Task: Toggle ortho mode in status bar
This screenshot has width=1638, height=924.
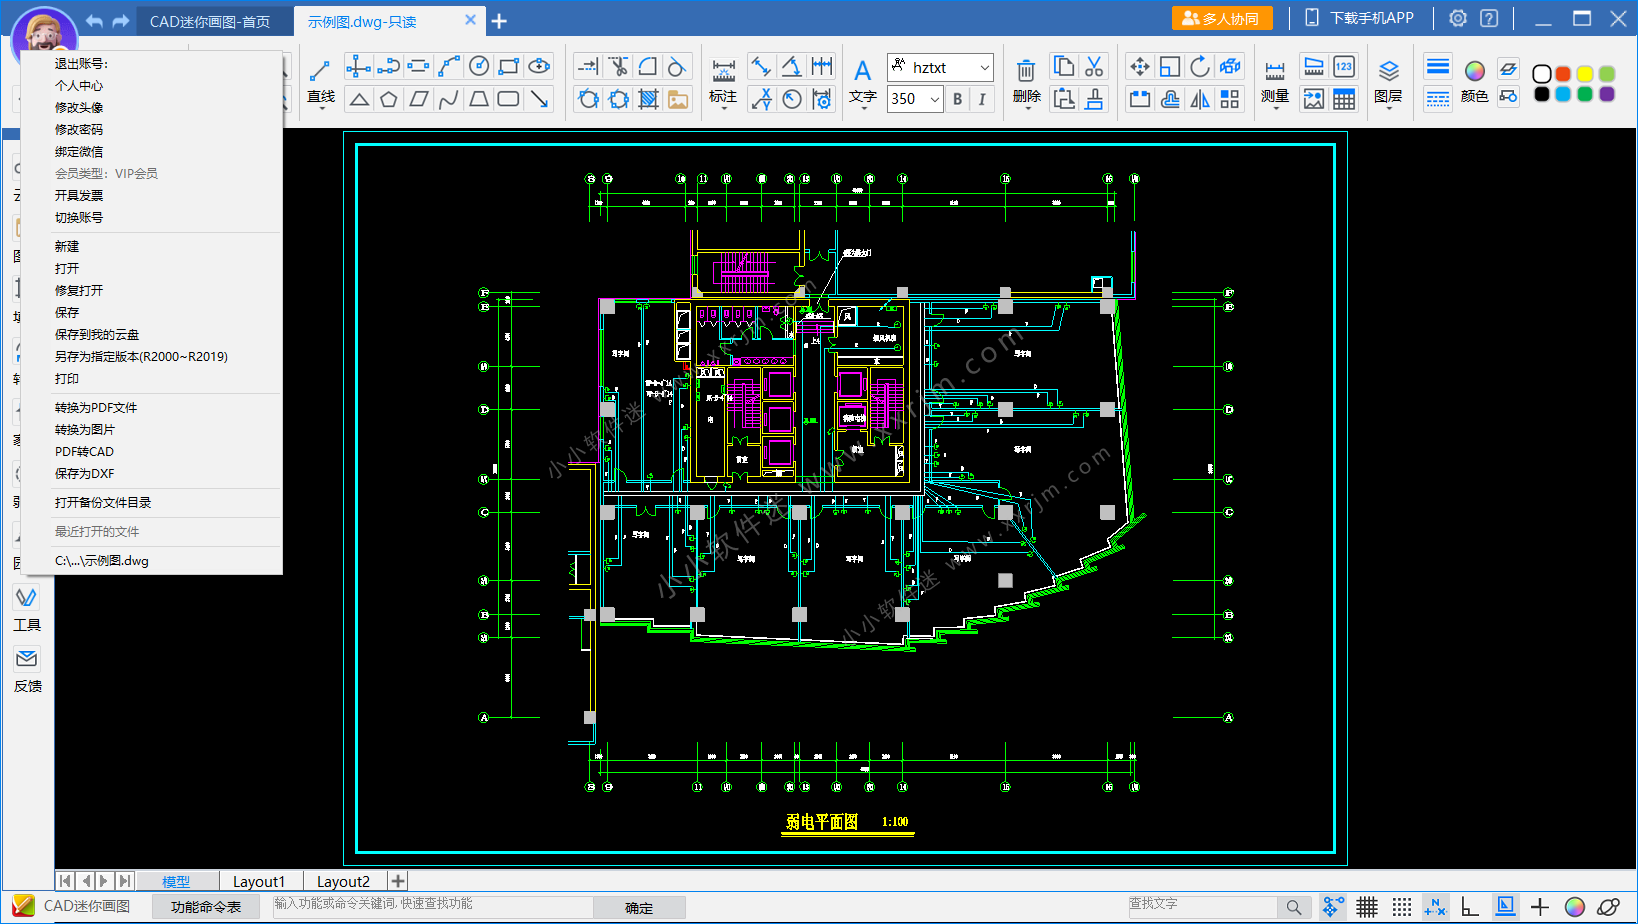Action: [1469, 907]
